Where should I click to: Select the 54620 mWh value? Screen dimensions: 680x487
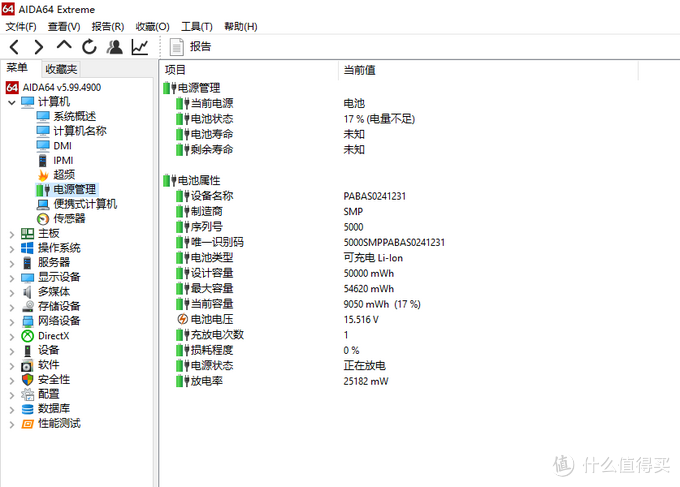[369, 289]
